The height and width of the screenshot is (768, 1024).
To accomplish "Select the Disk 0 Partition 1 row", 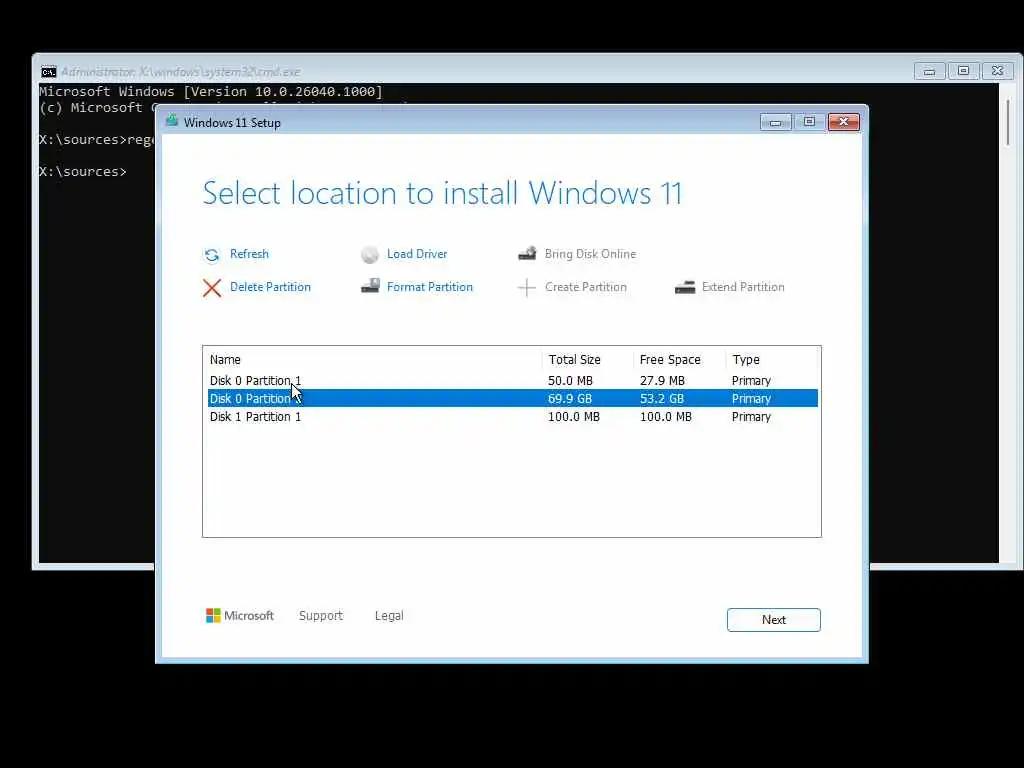I will coord(513,380).
